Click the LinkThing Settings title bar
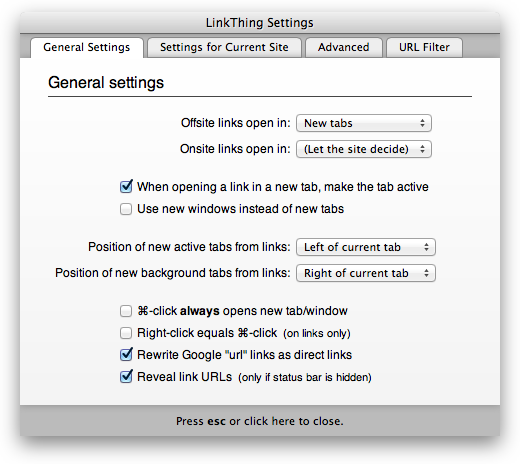 260,23
